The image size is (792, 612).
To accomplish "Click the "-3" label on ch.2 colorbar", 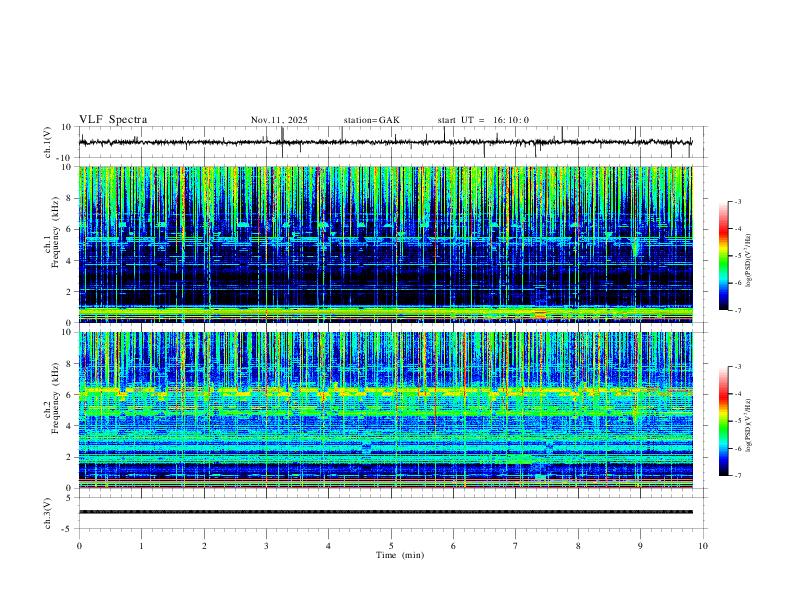I will point(737,367).
